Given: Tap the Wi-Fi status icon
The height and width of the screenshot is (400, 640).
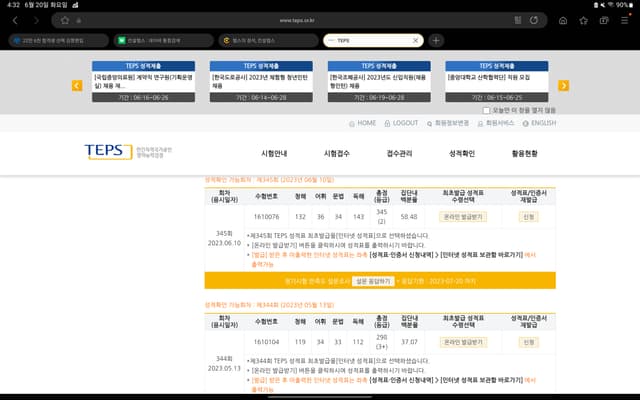Looking at the screenshot, I should click(611, 5).
